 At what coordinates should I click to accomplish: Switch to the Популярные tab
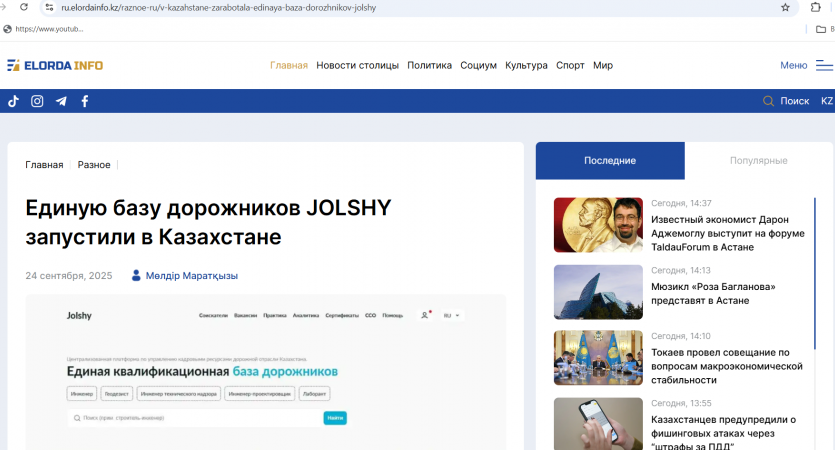(x=759, y=161)
